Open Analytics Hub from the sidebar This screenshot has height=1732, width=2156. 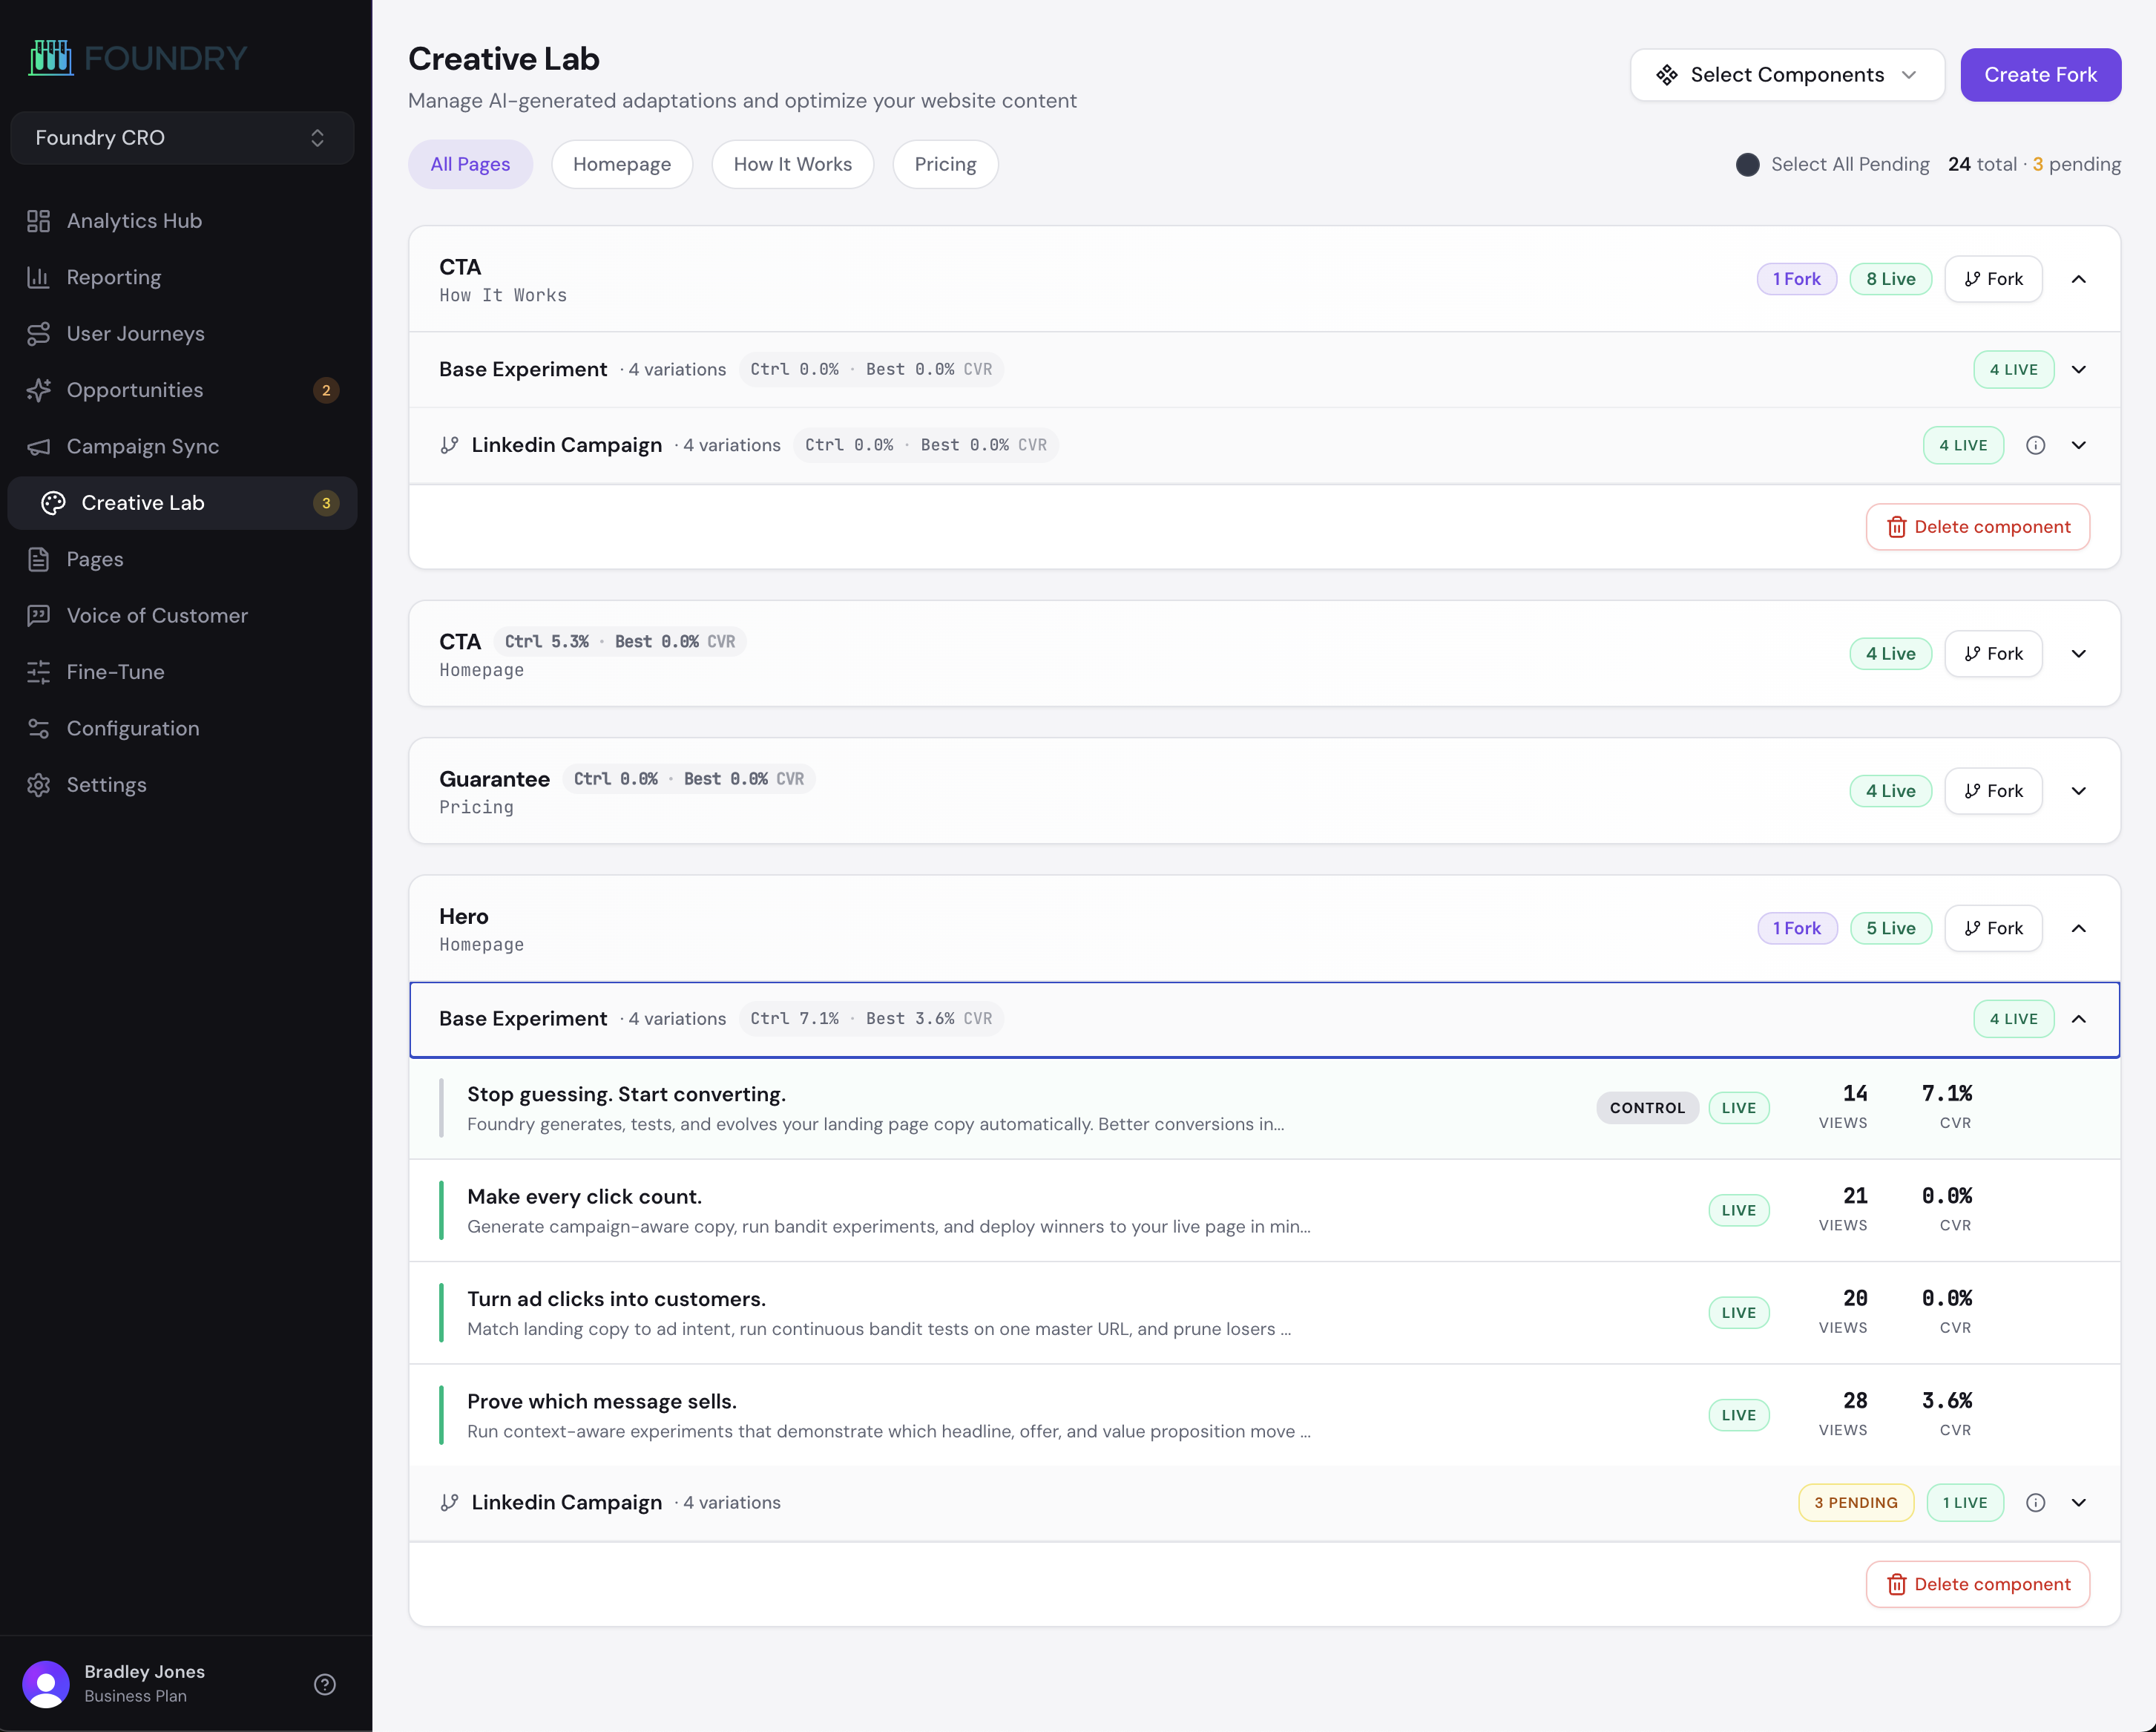point(133,220)
